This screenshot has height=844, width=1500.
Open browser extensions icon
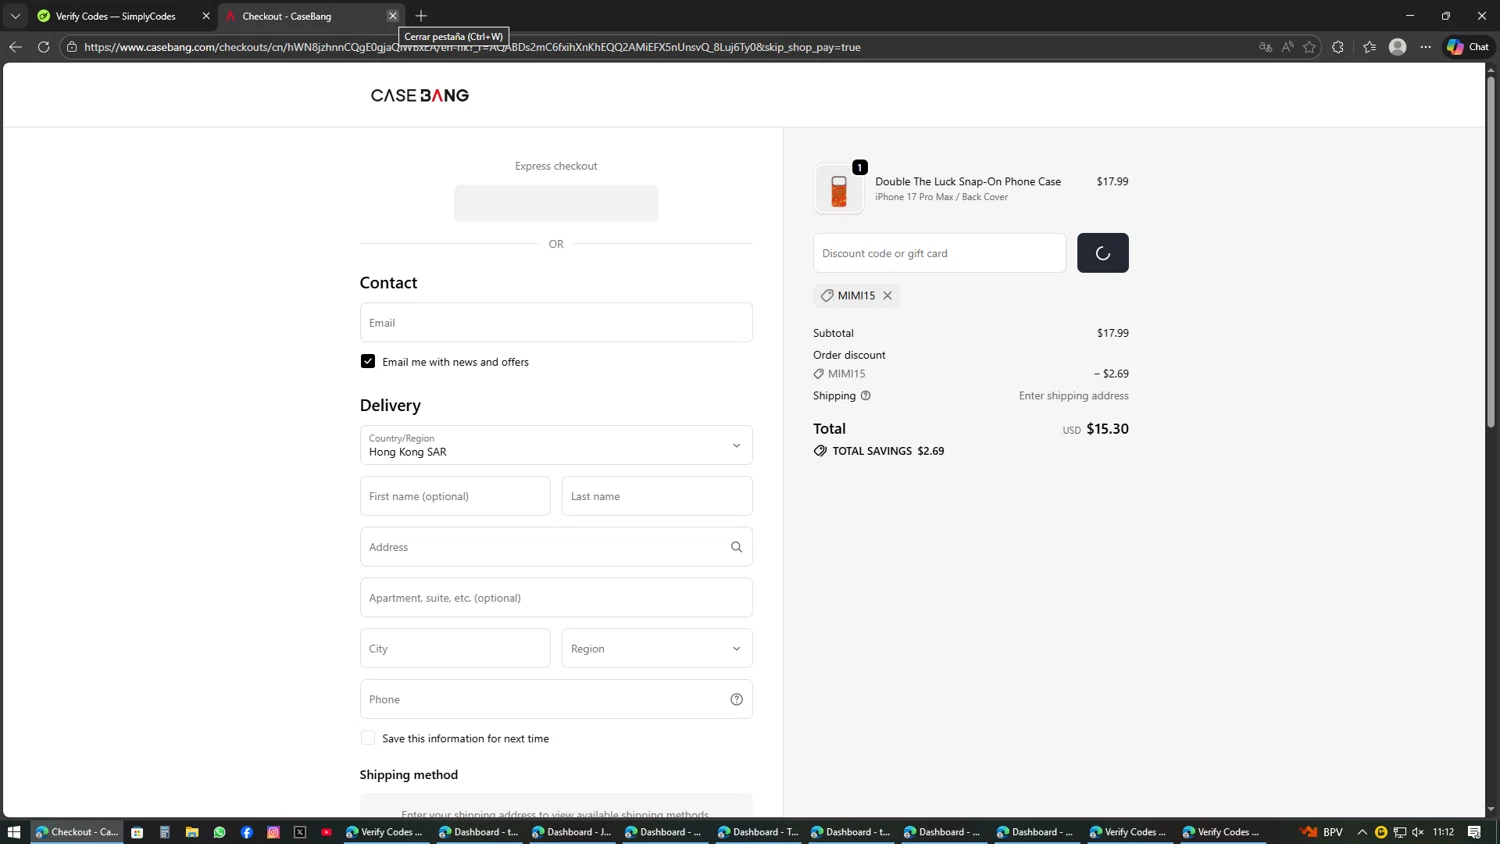tap(1338, 47)
